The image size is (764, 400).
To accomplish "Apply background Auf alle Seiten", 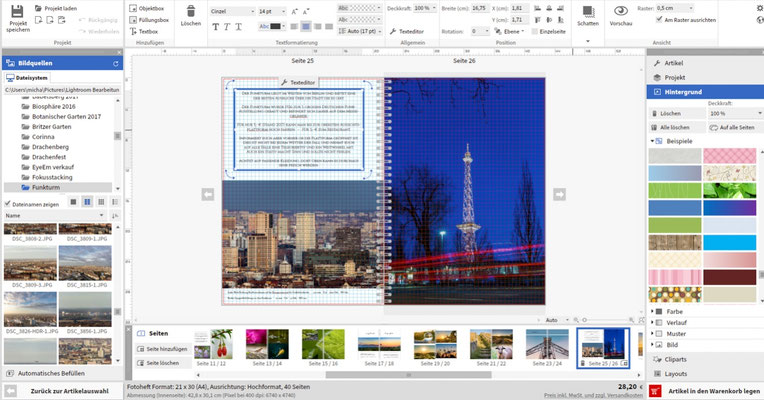I will 734,127.
